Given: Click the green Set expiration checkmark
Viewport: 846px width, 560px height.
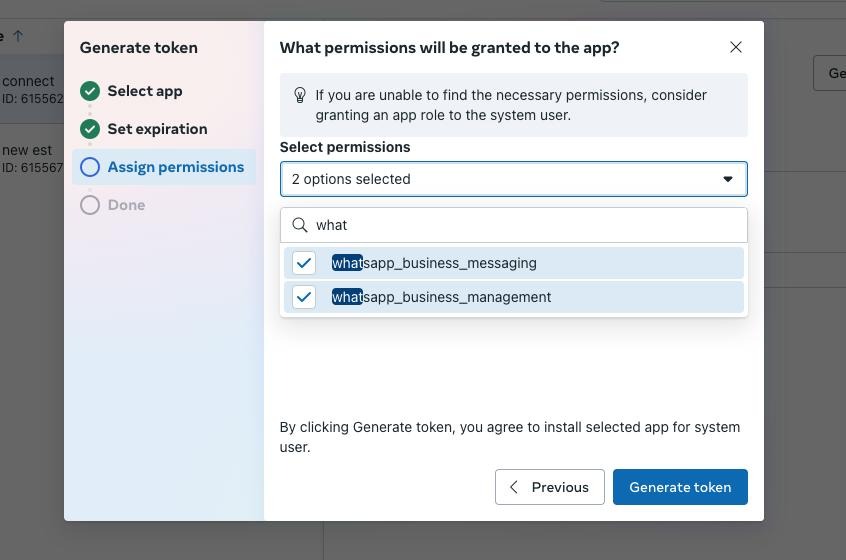Looking at the screenshot, I should [x=90, y=129].
